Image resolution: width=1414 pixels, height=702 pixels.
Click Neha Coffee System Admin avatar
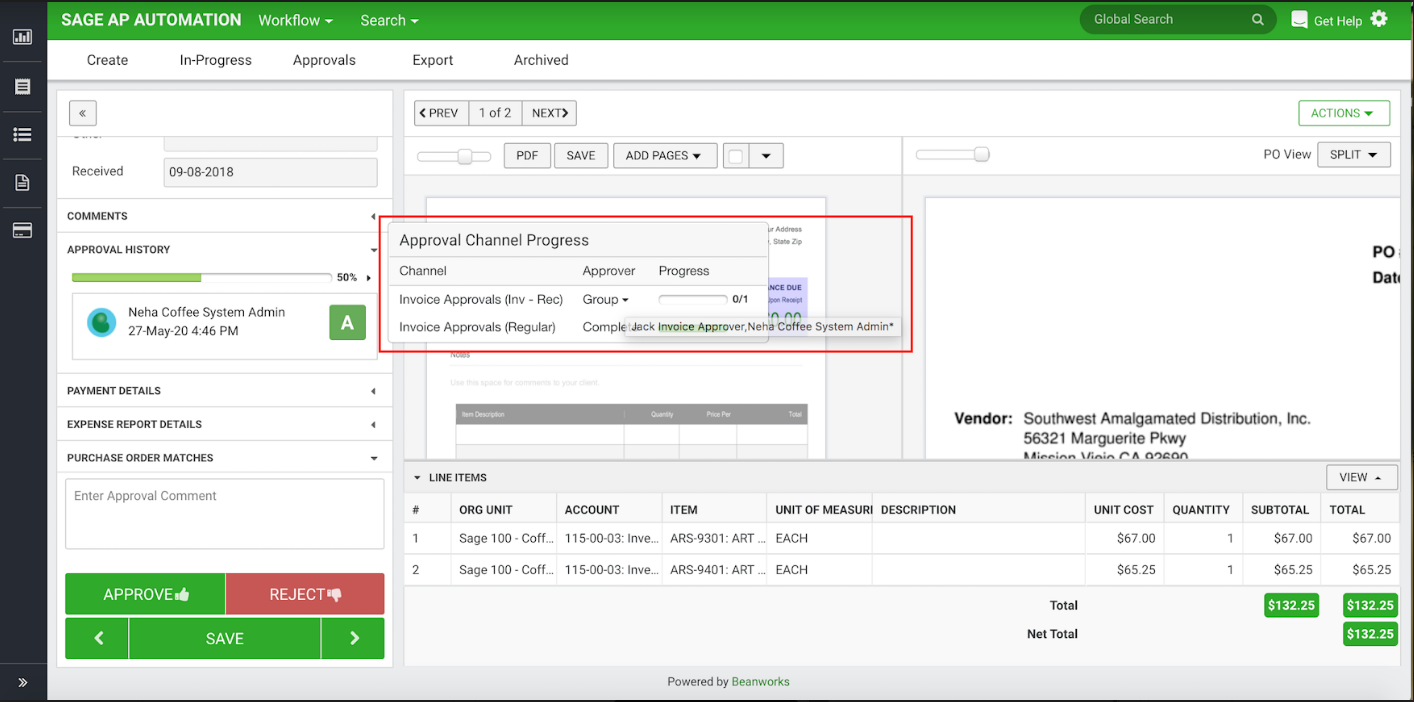coord(101,322)
